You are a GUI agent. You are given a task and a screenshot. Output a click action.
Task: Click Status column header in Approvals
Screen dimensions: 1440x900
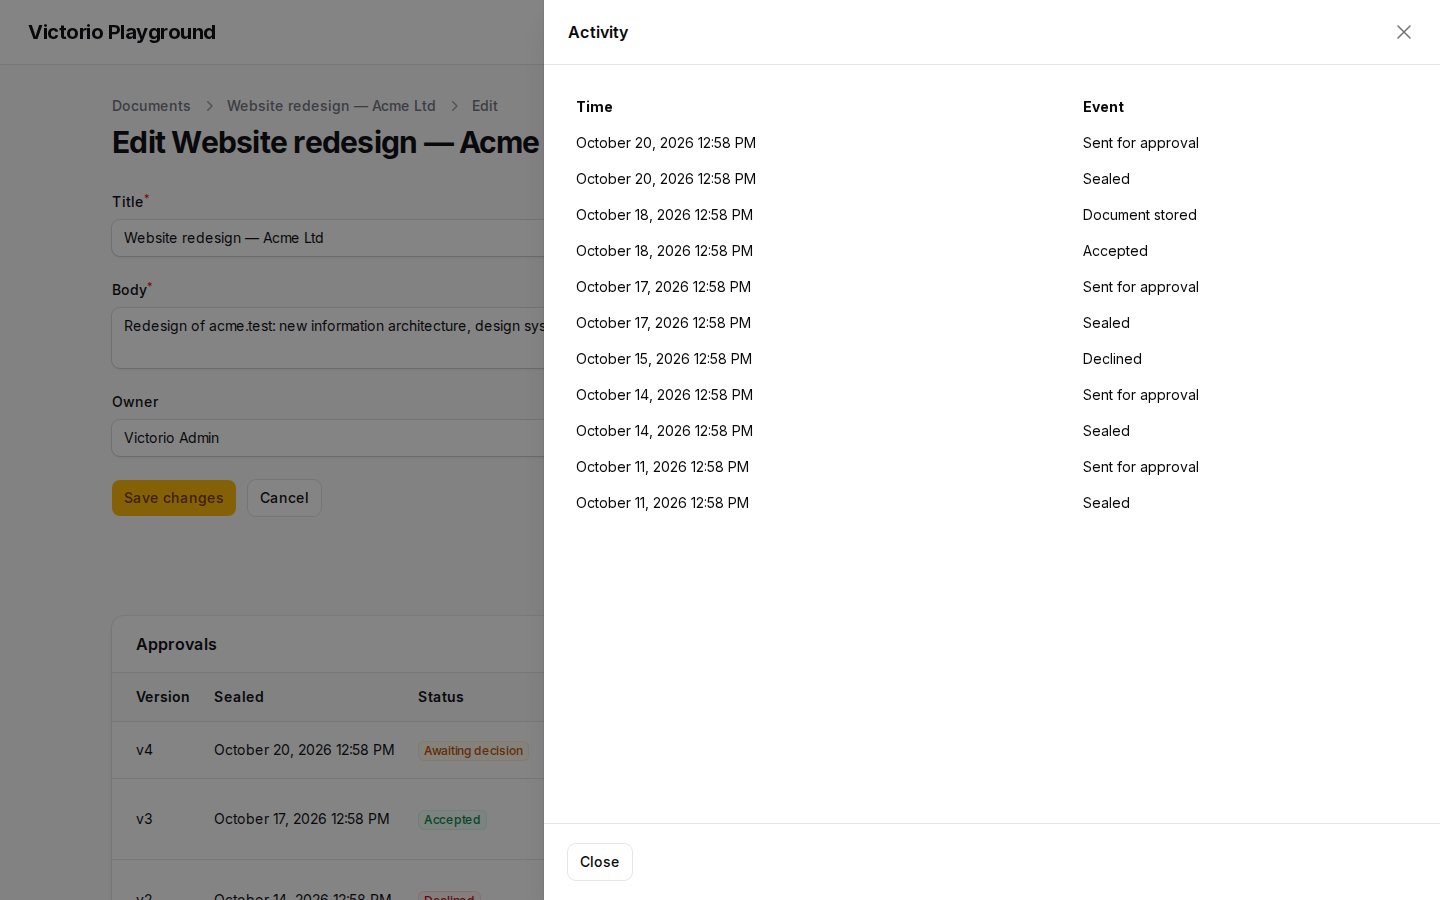441,697
